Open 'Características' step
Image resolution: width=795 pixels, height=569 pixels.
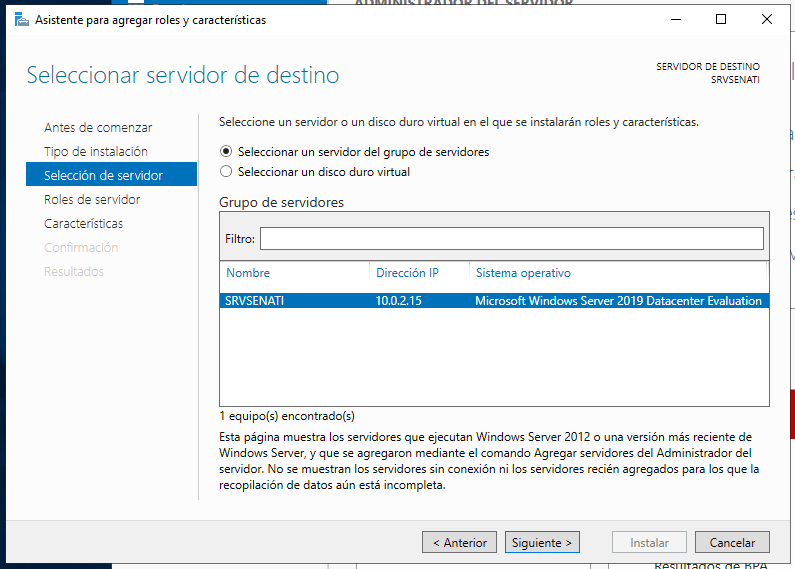83,223
